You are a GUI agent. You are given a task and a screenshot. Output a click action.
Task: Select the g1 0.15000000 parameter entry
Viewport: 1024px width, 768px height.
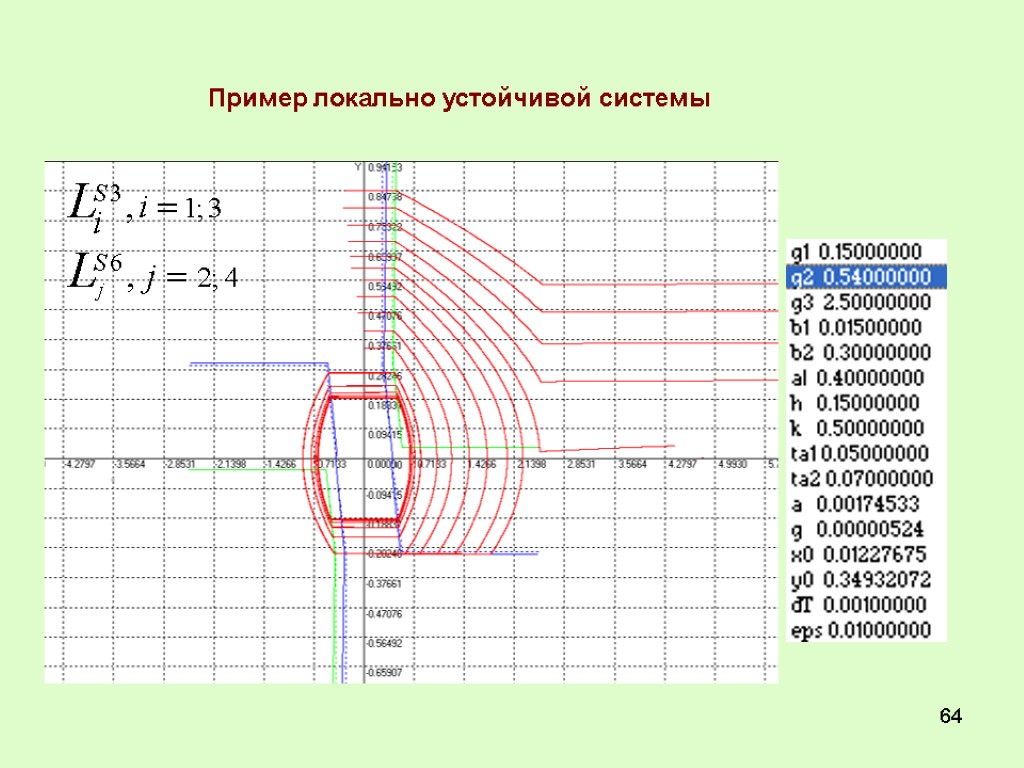click(862, 250)
